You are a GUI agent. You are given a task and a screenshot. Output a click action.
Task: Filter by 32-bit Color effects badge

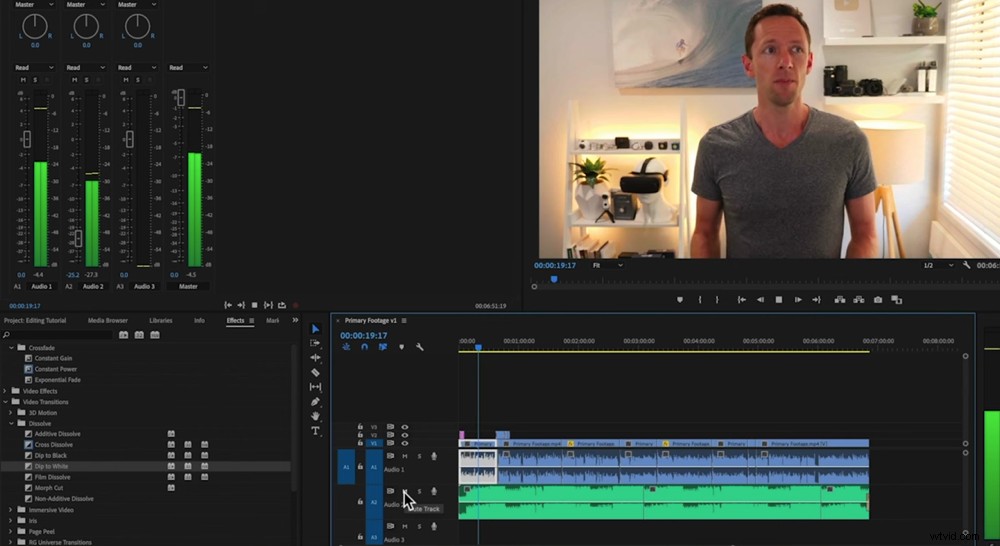click(139, 335)
